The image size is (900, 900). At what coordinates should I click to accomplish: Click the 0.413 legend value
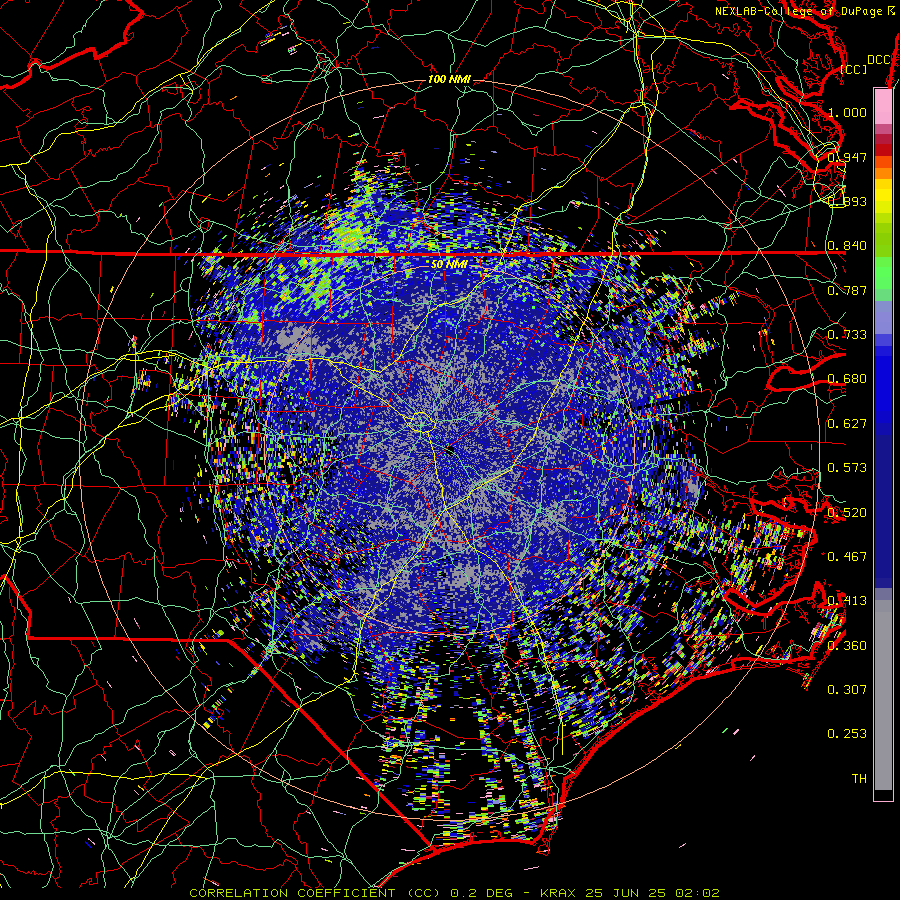[x=847, y=601]
